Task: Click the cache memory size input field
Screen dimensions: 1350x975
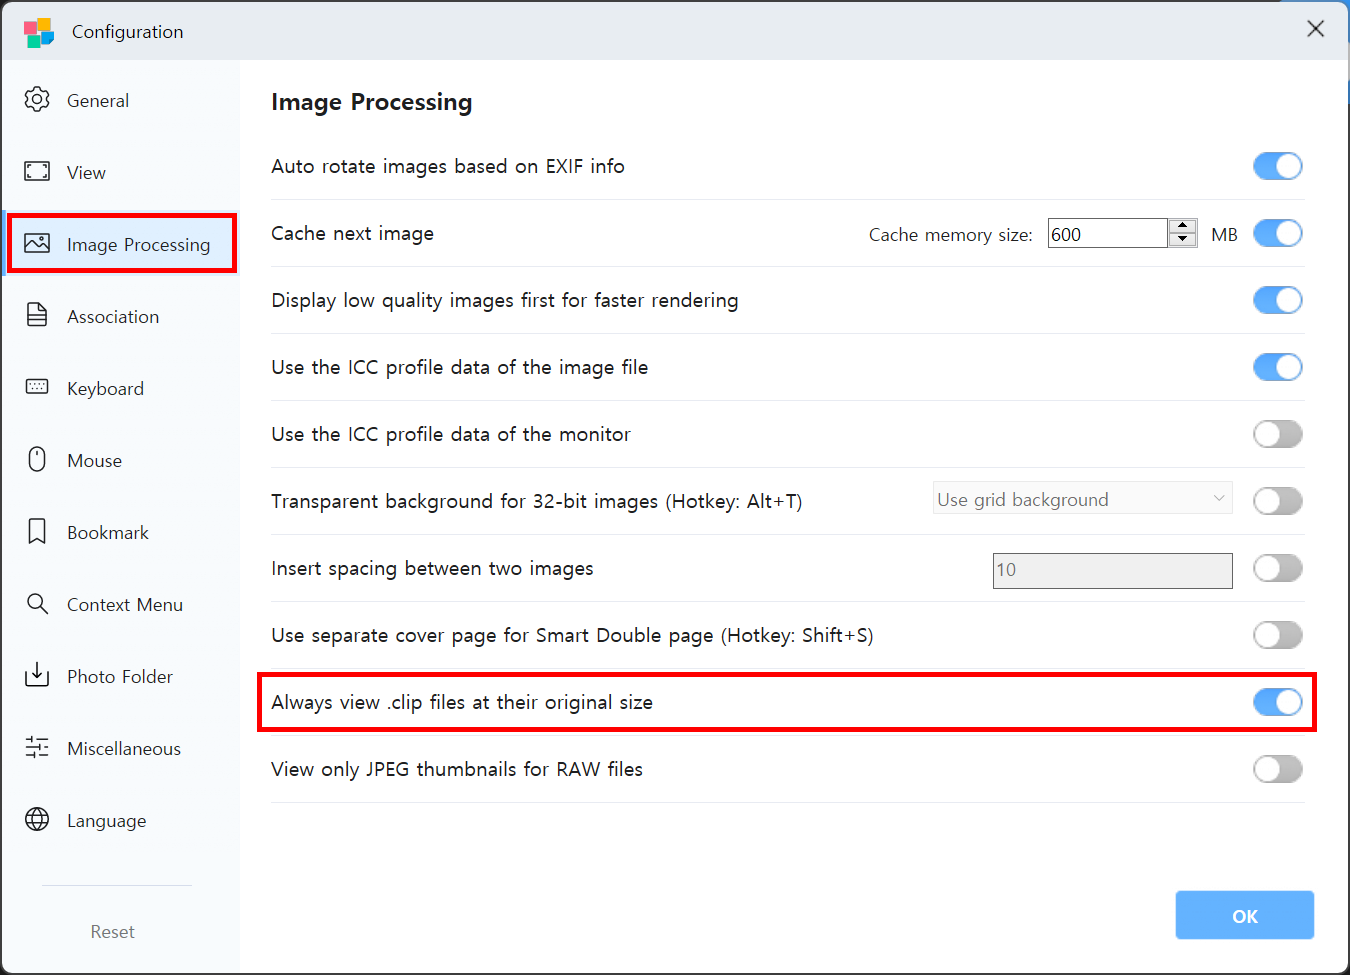Action: [x=1106, y=234]
